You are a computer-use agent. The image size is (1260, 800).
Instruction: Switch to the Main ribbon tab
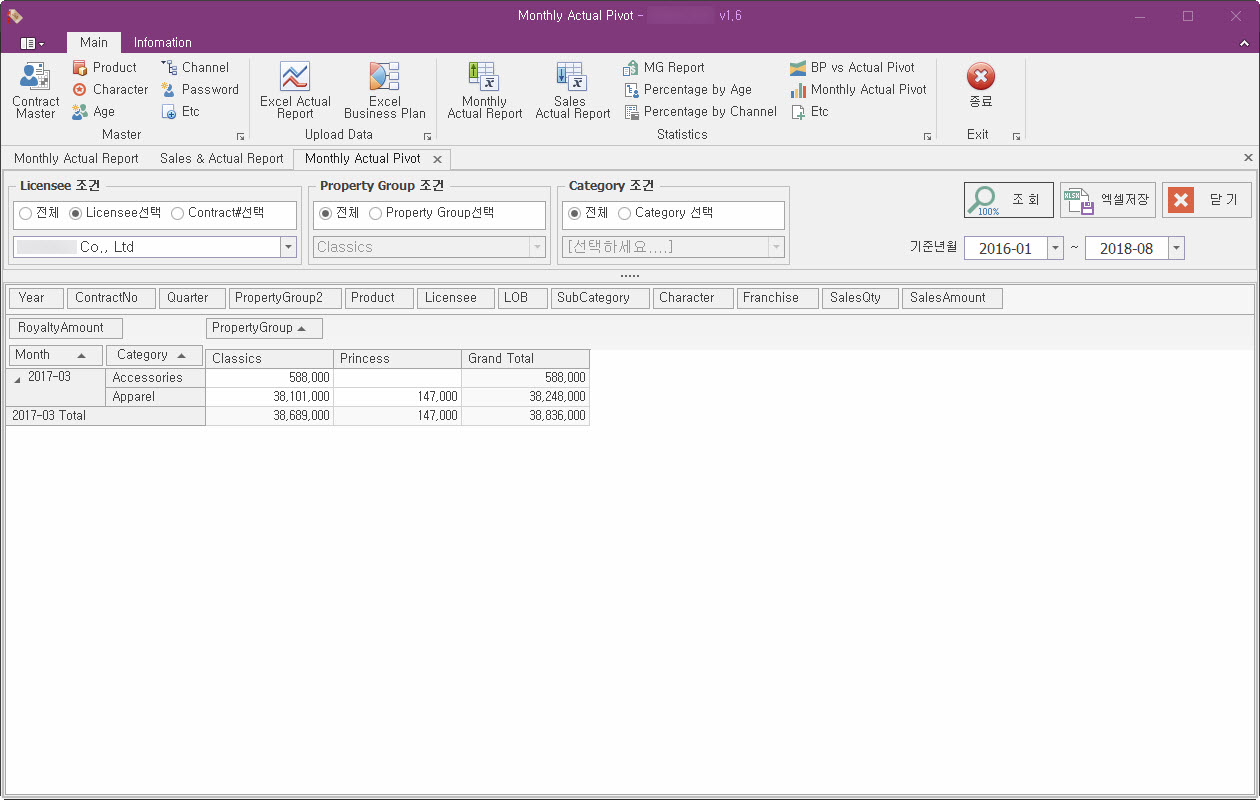point(94,42)
